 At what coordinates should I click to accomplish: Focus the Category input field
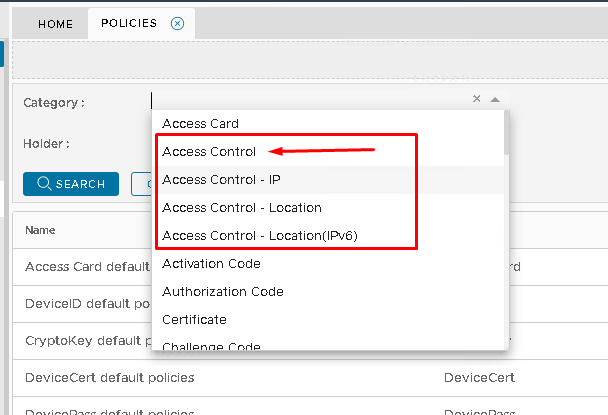pos(310,100)
